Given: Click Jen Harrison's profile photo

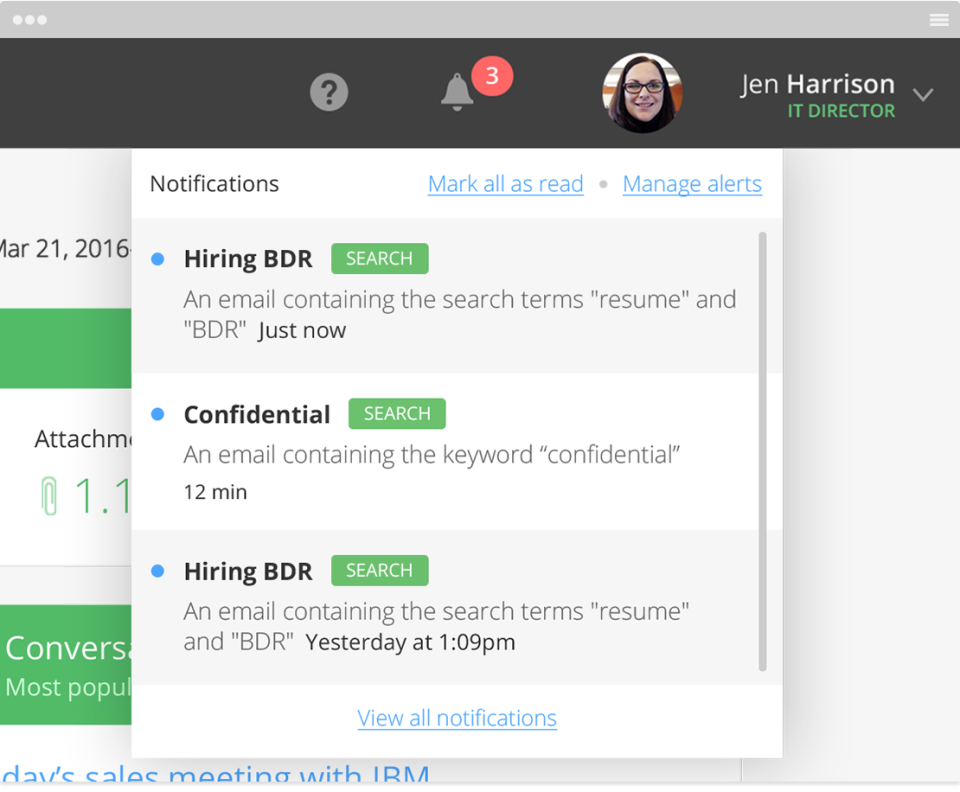Looking at the screenshot, I should 642,93.
